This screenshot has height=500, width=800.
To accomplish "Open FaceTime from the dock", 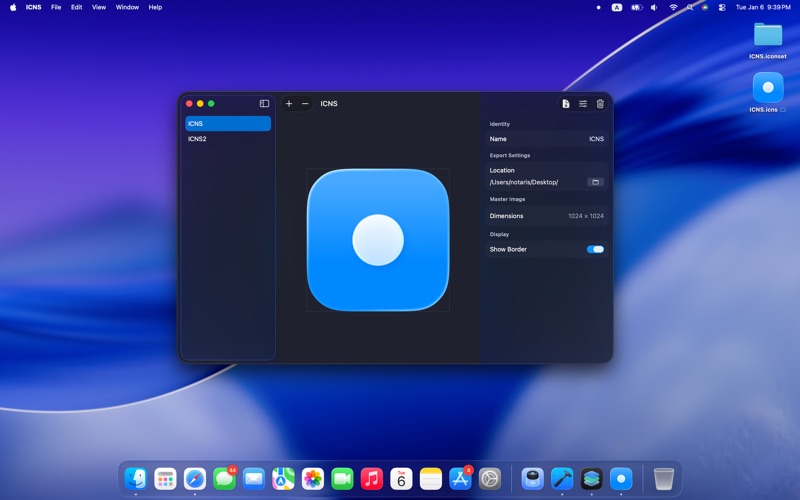I will (x=342, y=479).
